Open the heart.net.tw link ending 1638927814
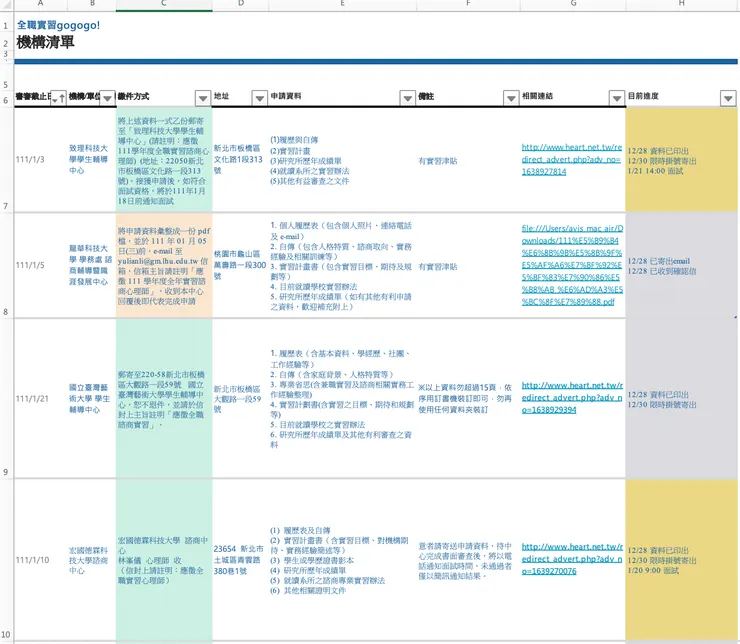The image size is (740, 644). click(572, 159)
